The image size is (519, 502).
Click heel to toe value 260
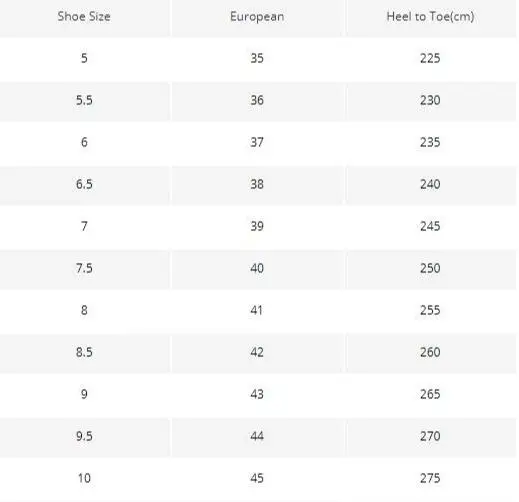430,352
